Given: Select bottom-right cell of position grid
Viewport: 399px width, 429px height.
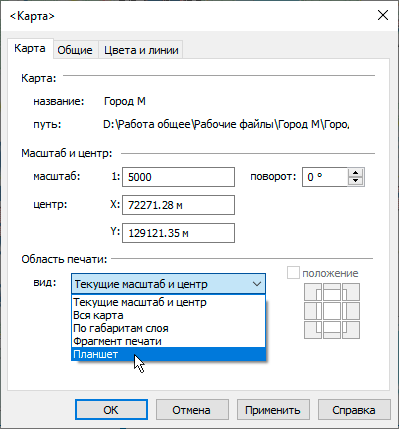Looking at the screenshot, I should click(x=351, y=330).
